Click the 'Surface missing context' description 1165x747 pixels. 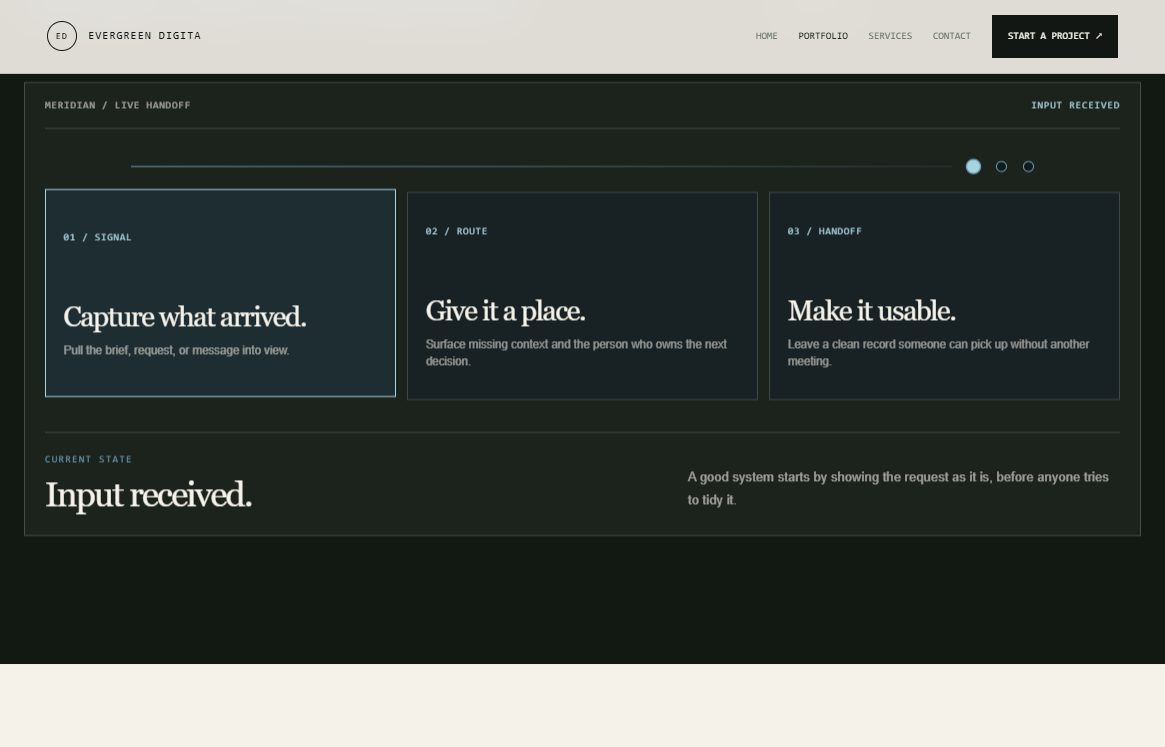coord(577,352)
